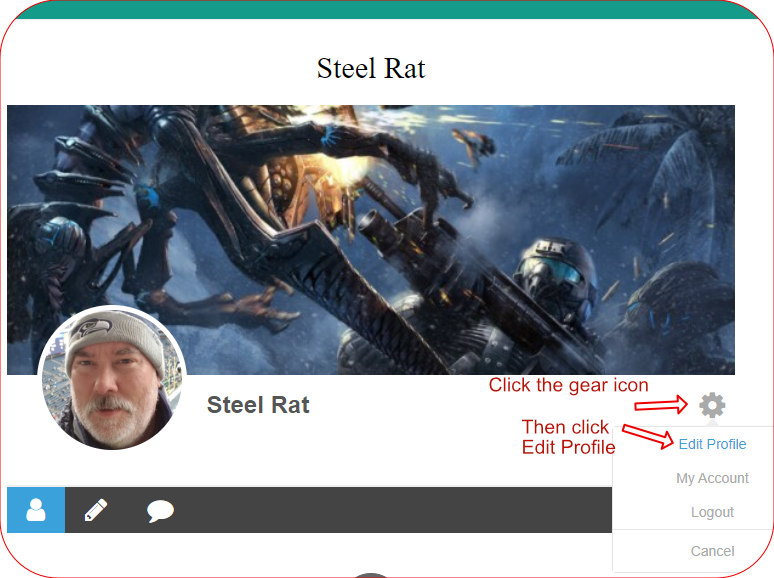Image resolution: width=774 pixels, height=578 pixels.
Task: Click the red arrow pointing at Edit Profile
Action: pyautogui.click(x=648, y=436)
